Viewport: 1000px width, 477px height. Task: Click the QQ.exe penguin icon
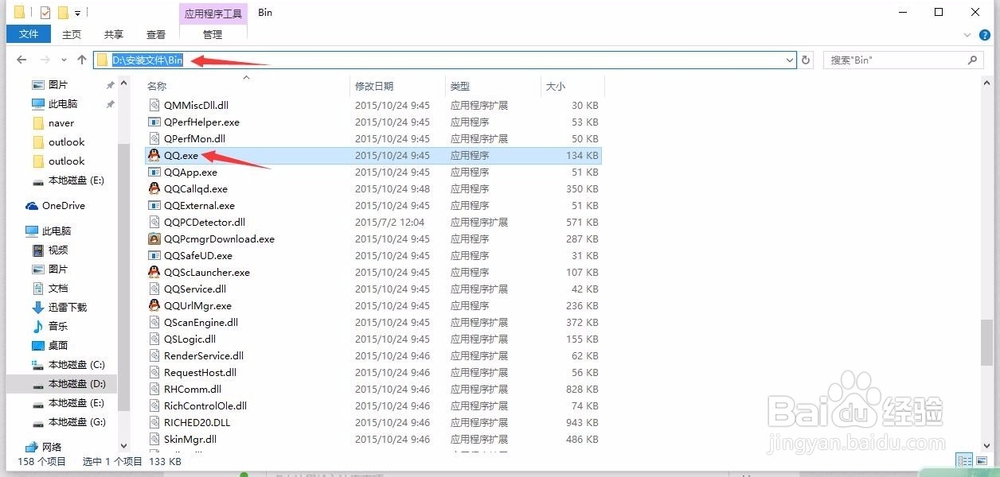pos(153,155)
